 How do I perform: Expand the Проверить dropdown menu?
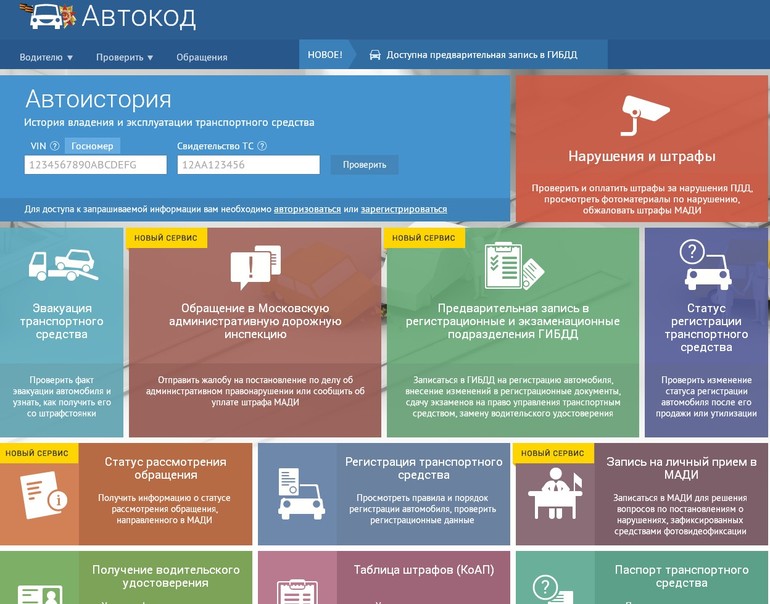125,57
